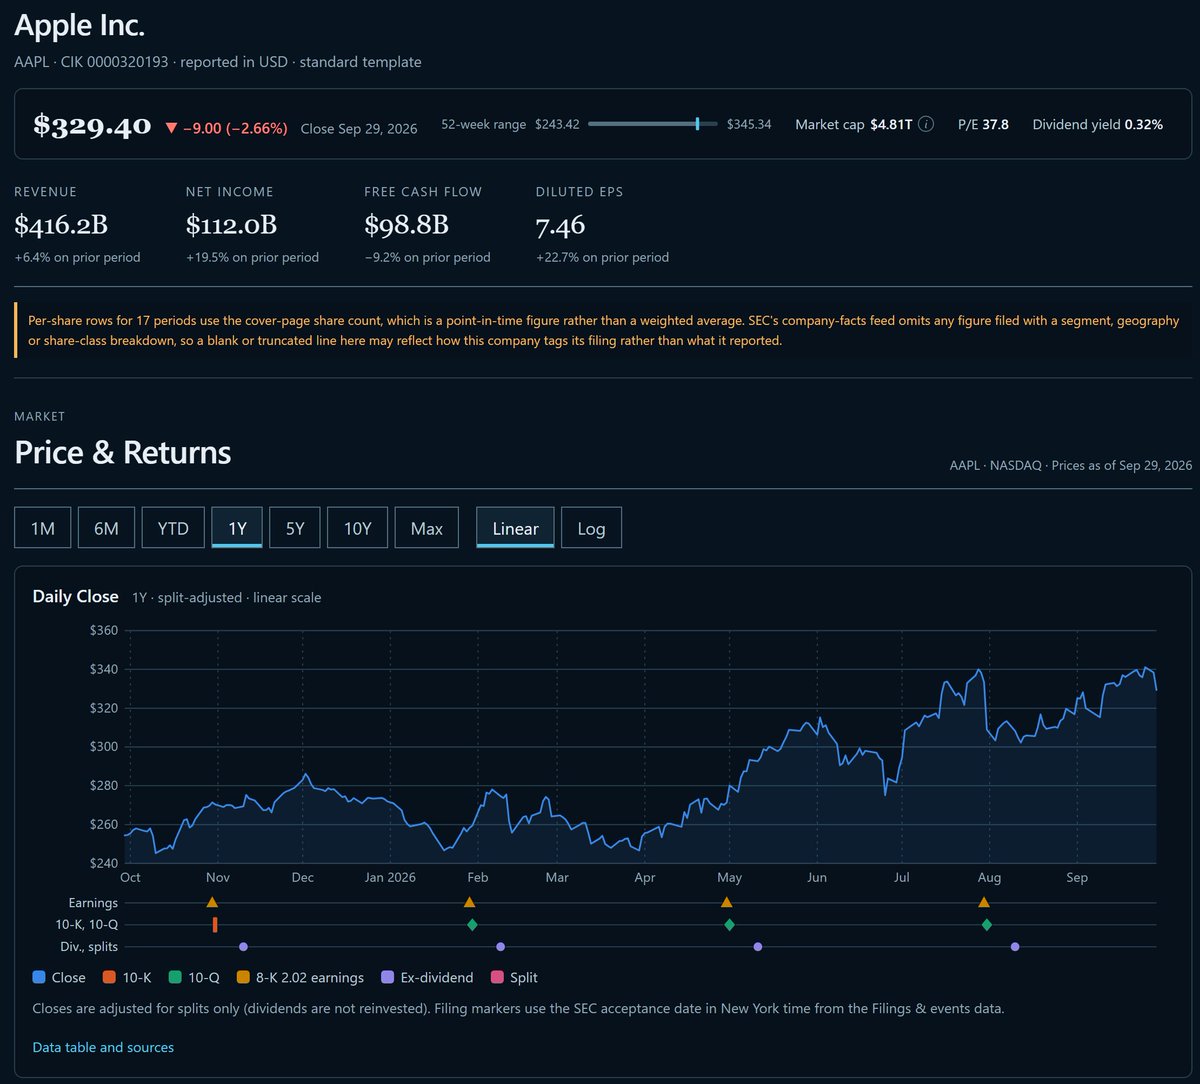
Task: Click the 10-Q legend green swatch
Action: (175, 977)
